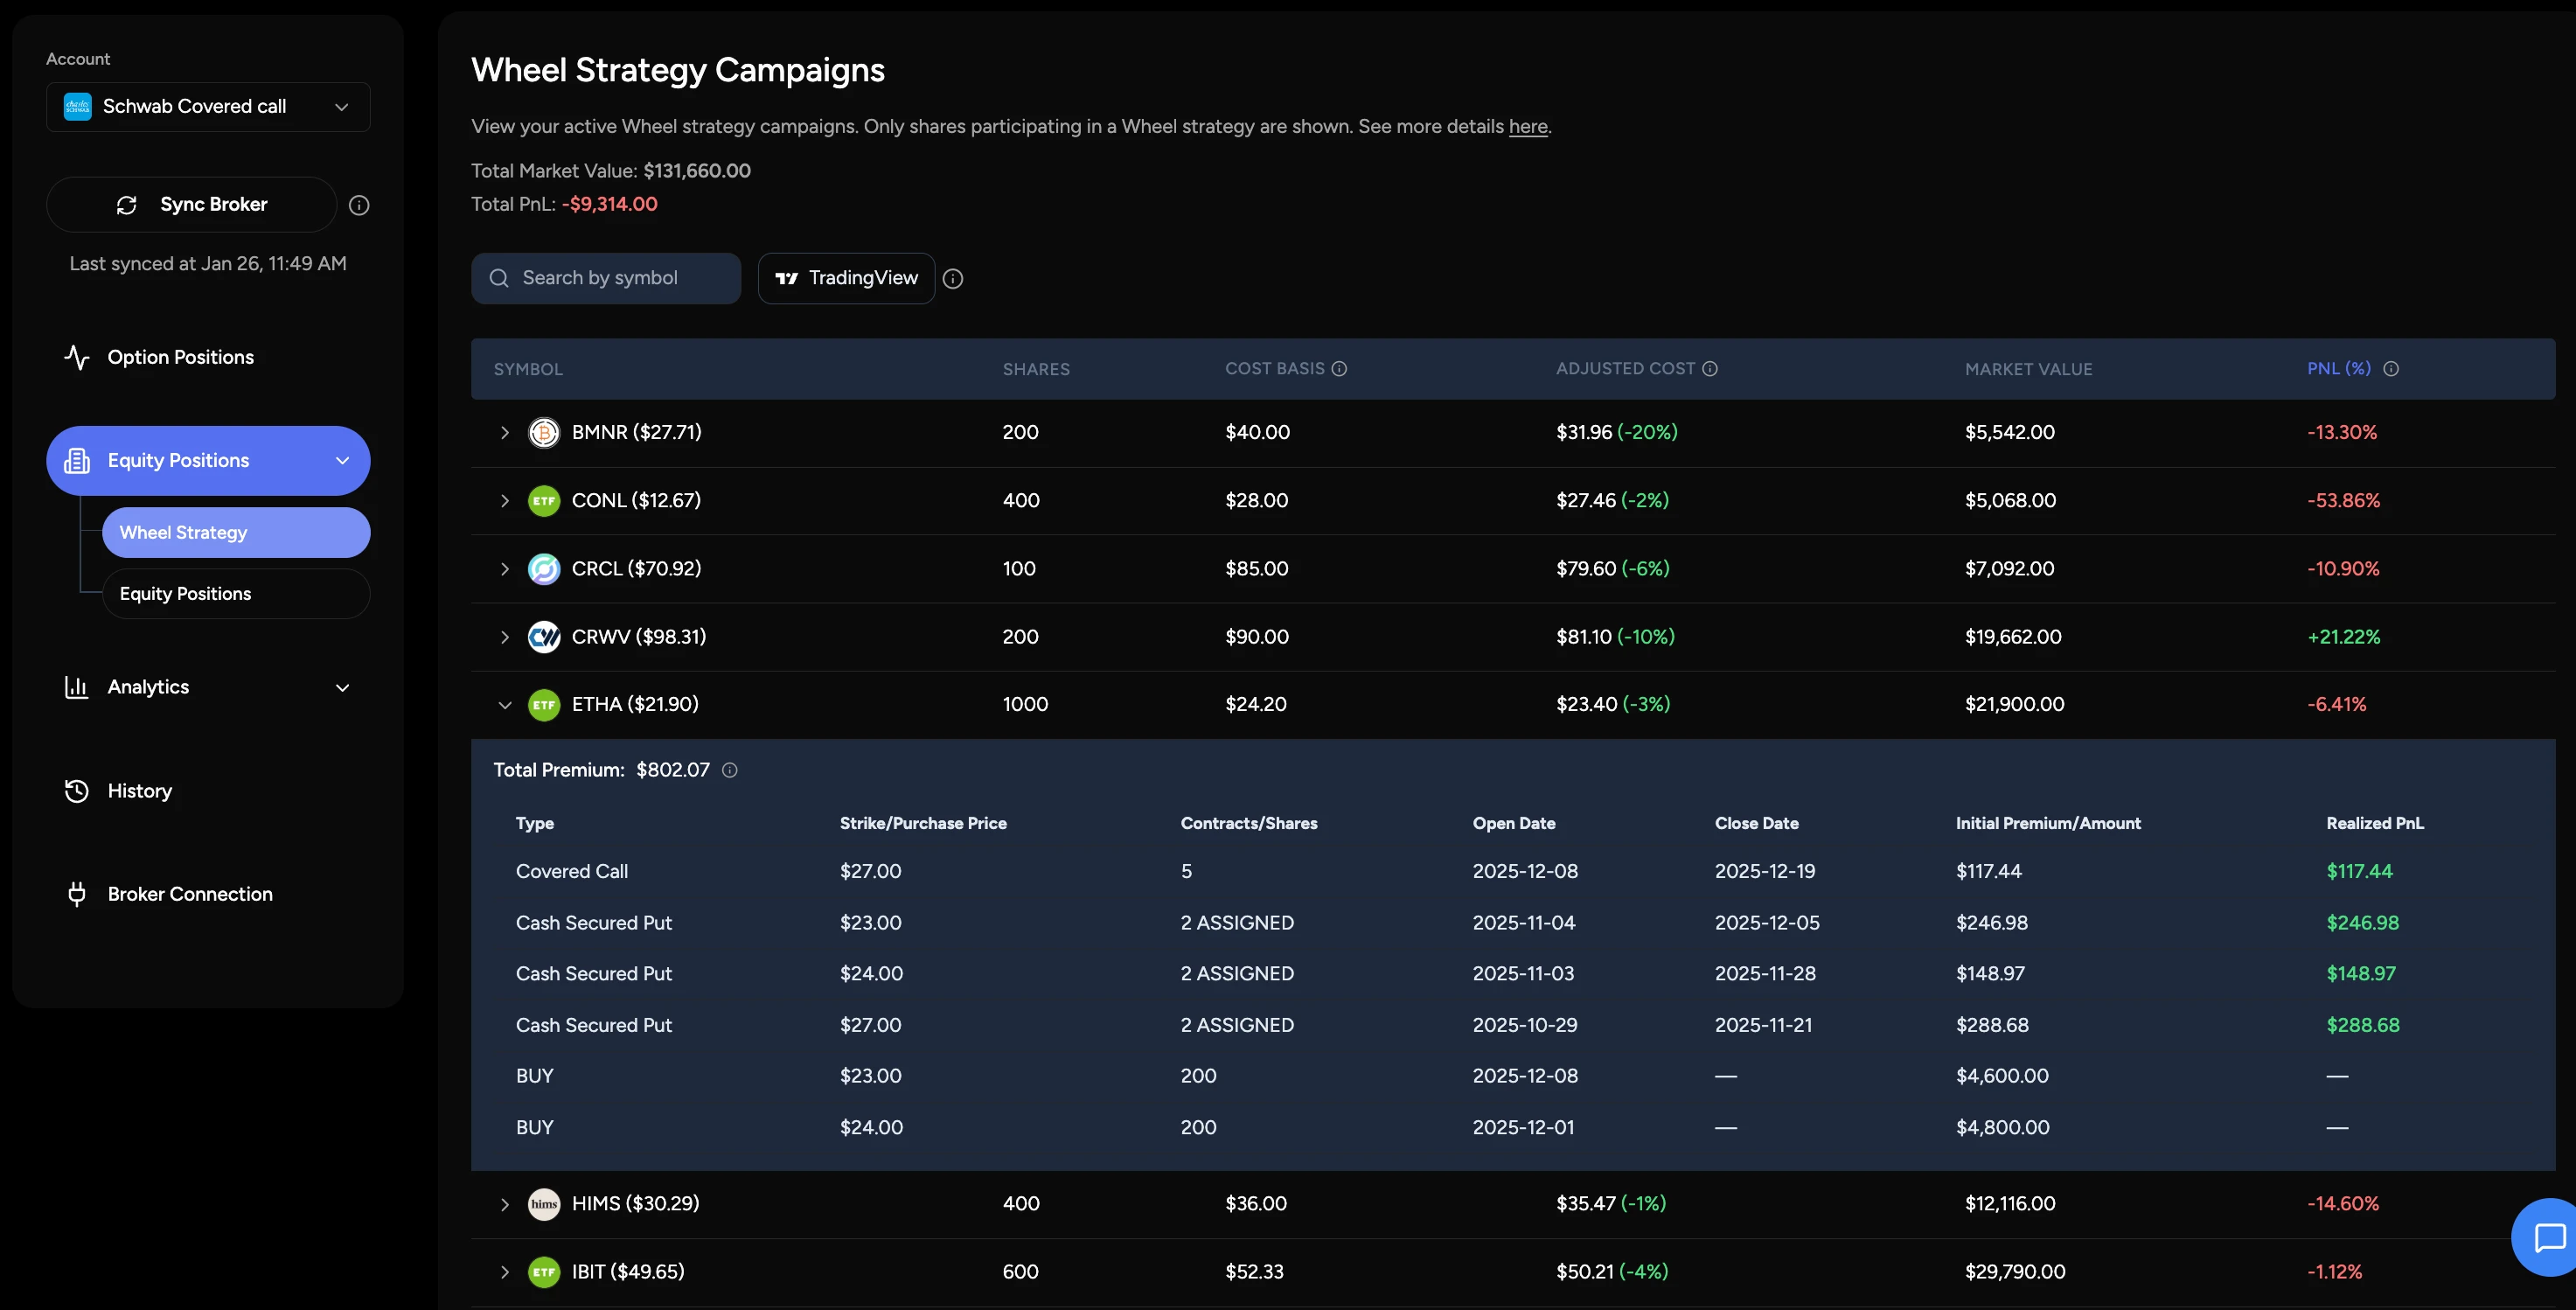Screen dimensions: 2576x1310
Task: Click the Equity Positions sidebar icon
Action: click(77, 460)
